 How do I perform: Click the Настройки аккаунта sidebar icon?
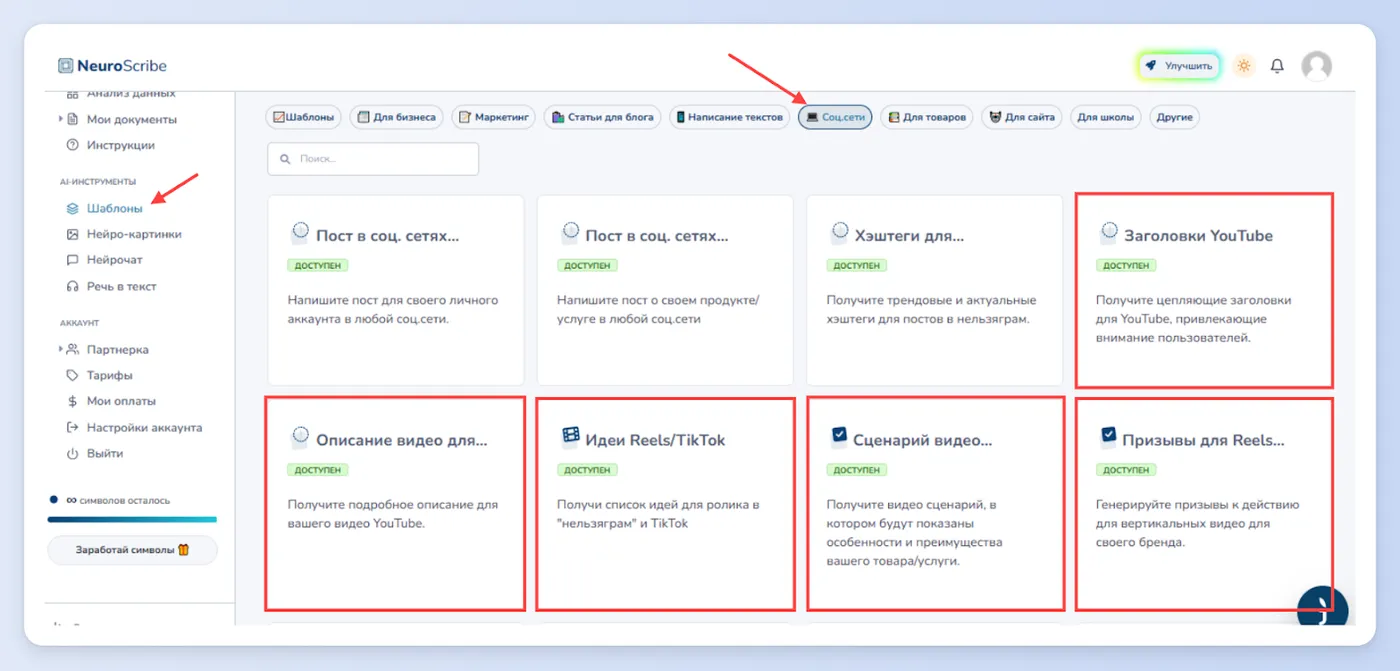click(72, 428)
